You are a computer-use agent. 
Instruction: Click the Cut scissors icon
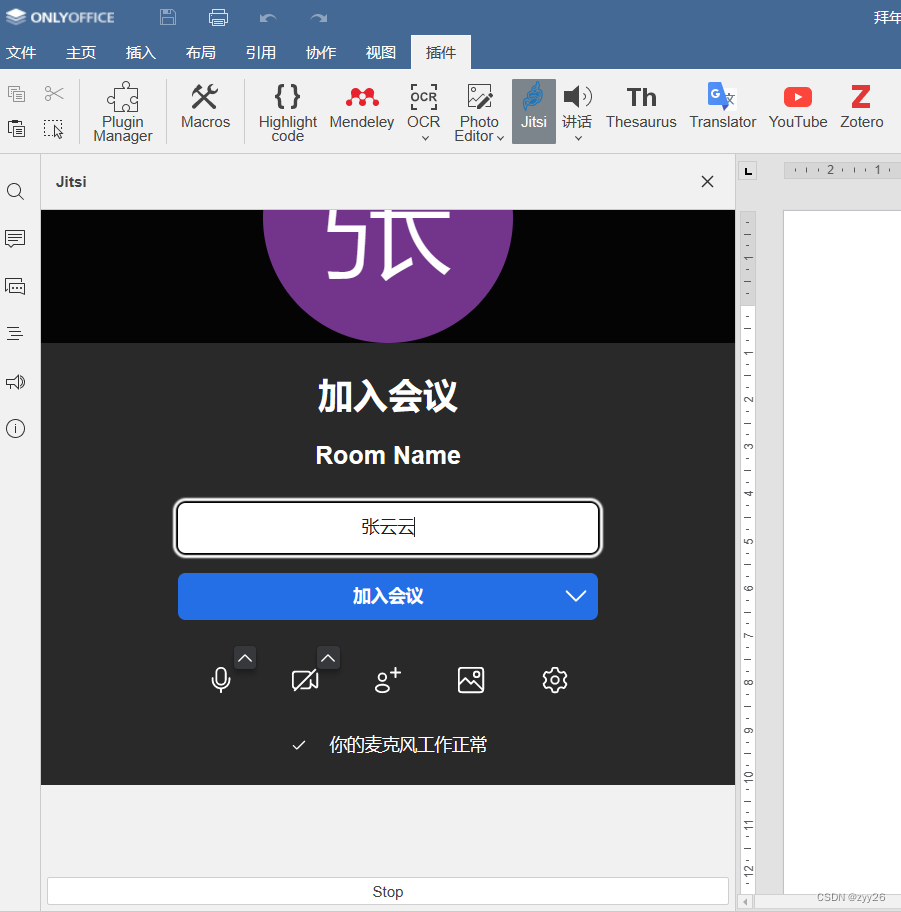click(54, 94)
